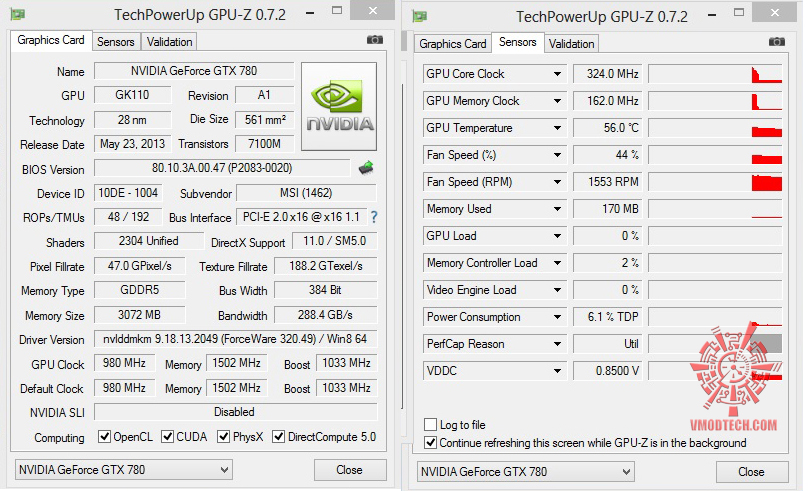Open the GPU Memory Clock sensor dropdown
This screenshot has height=491, width=808.
[x=557, y=101]
